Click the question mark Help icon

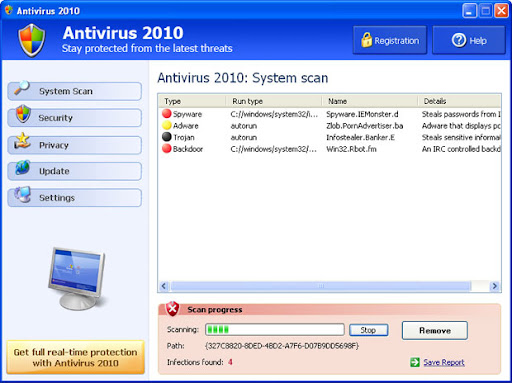[459, 40]
